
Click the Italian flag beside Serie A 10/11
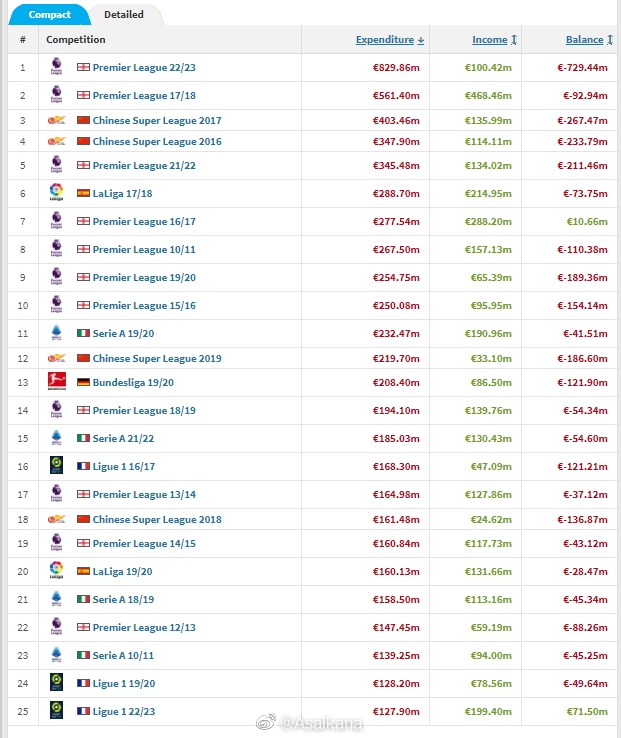[83, 655]
